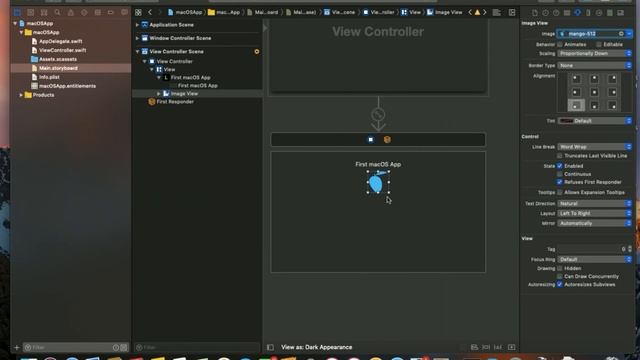This screenshot has width=640, height=360.
Task: Open the History inspector icon
Action: 545,13
